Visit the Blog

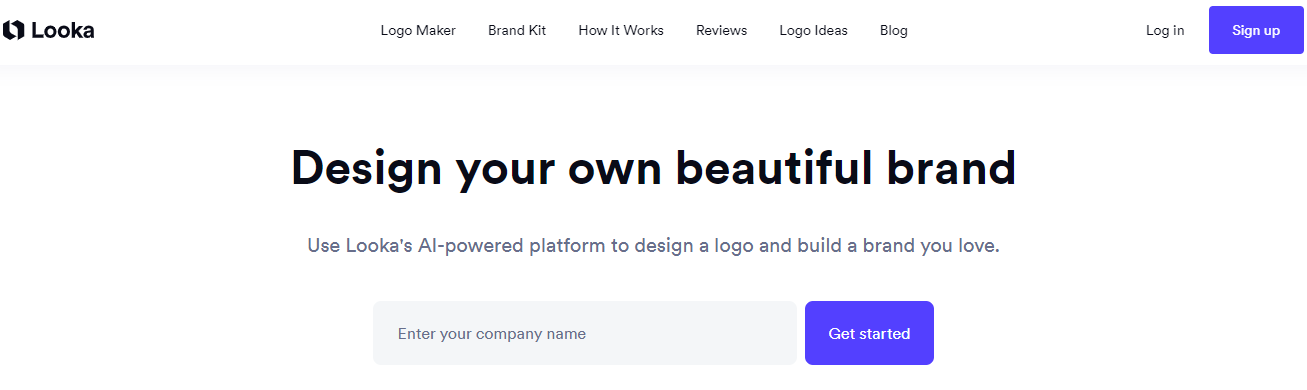(894, 30)
